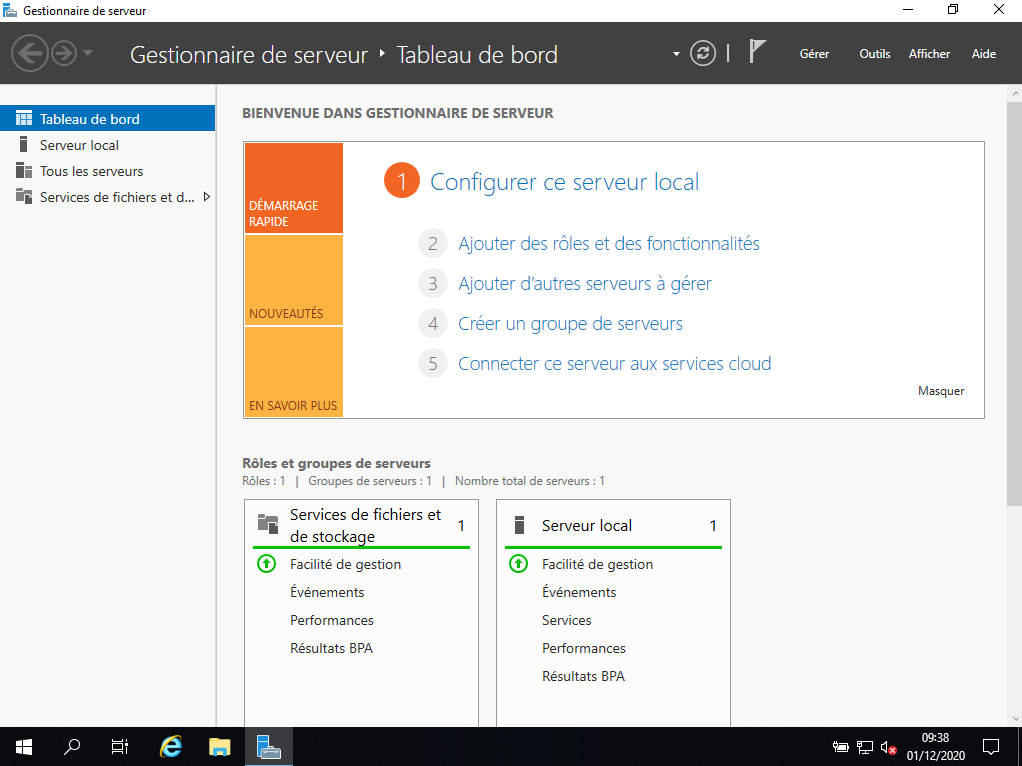This screenshot has width=1022, height=766.
Task: Open the Démarrage rapide tile
Action: pyautogui.click(x=293, y=188)
